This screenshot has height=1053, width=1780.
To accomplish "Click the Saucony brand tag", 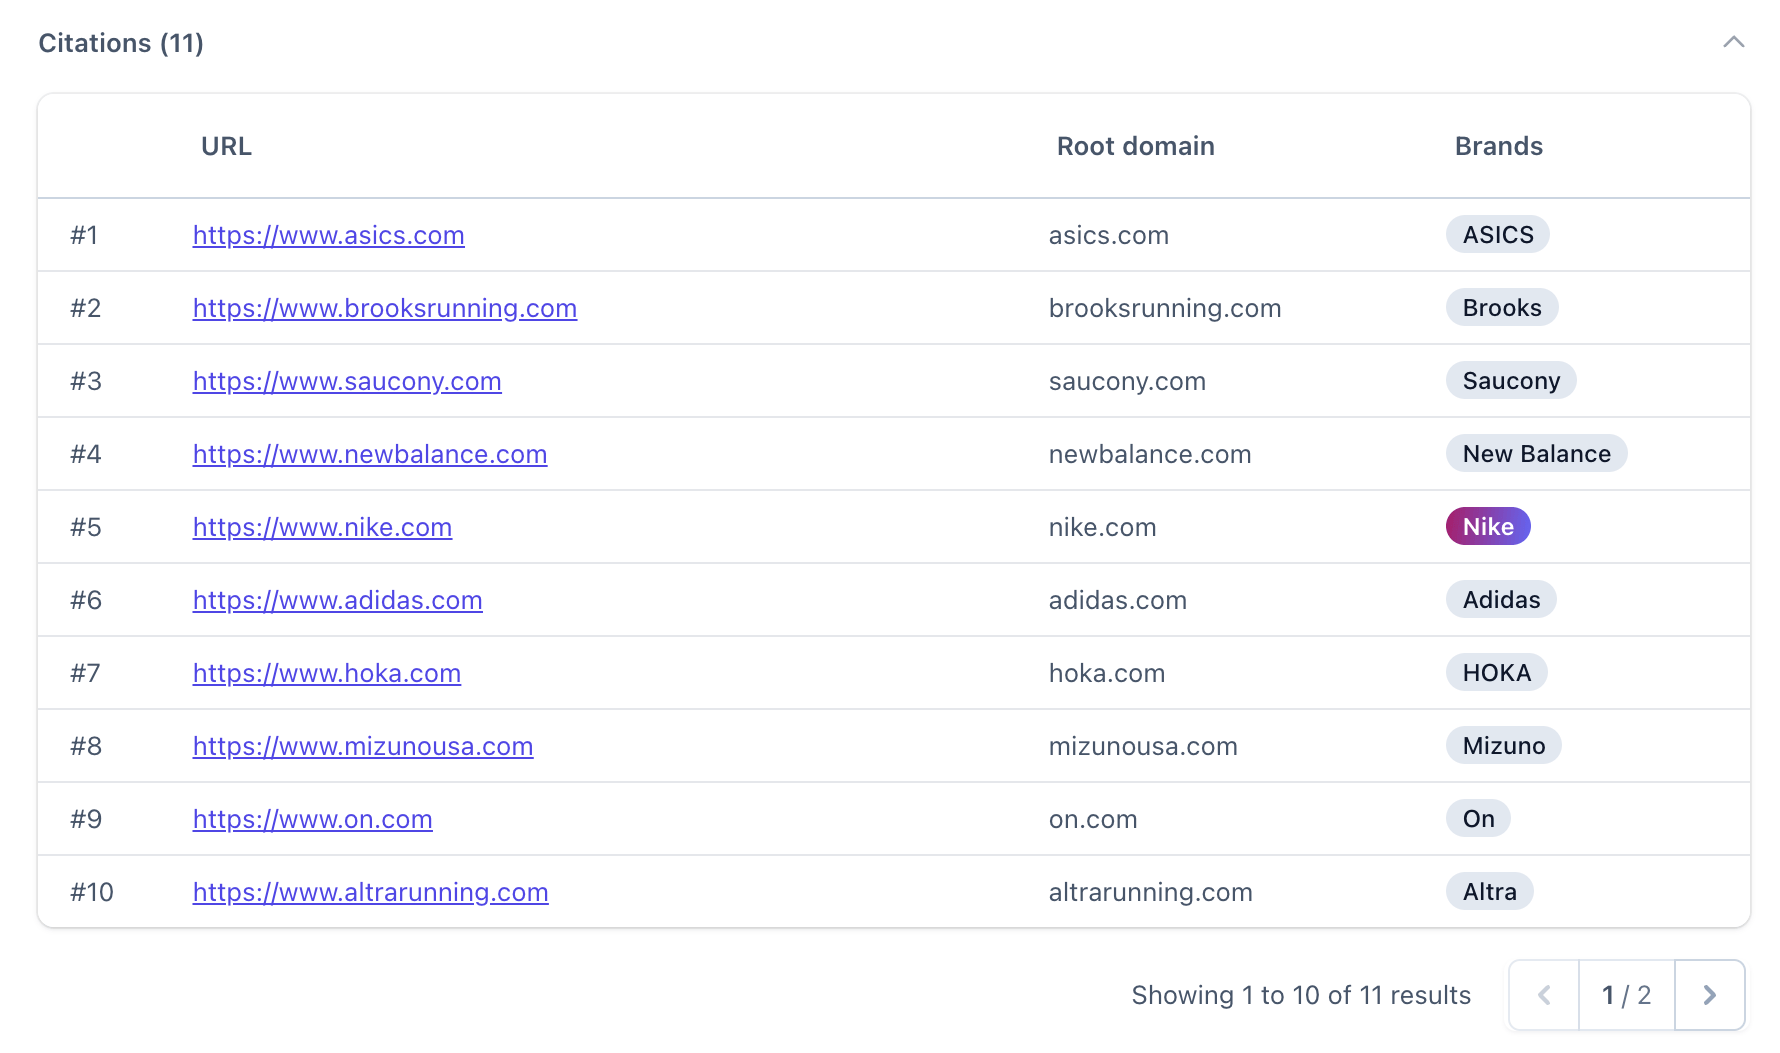I will coord(1511,381).
